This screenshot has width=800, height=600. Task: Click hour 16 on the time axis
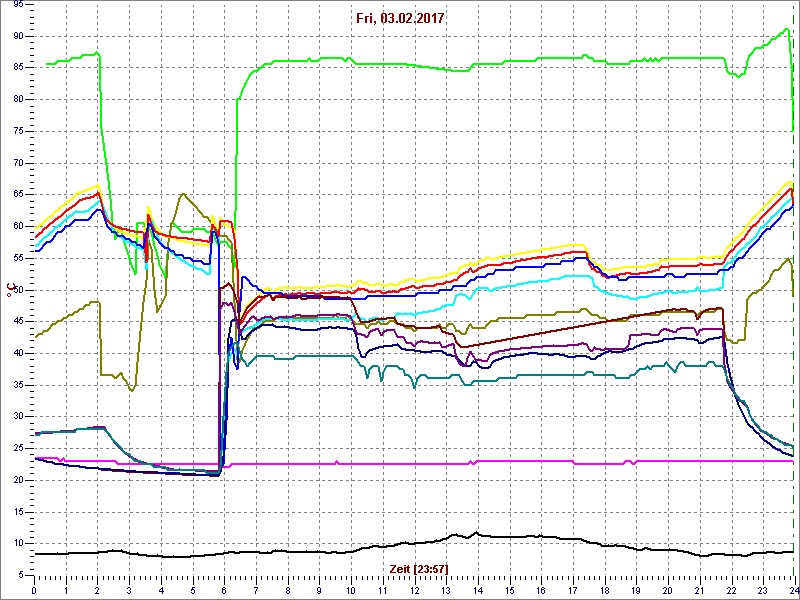pos(540,589)
